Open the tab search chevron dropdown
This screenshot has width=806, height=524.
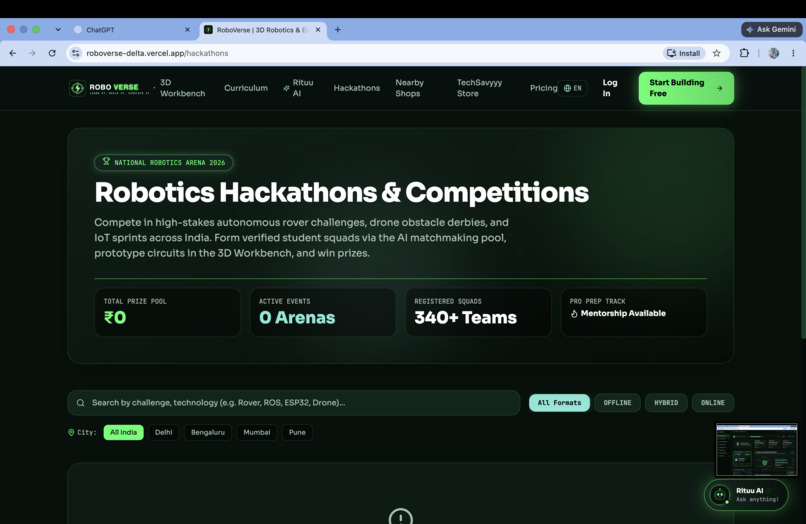tap(58, 30)
